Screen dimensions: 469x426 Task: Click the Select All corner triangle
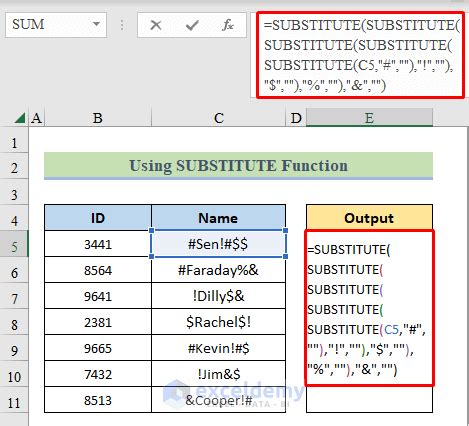point(20,118)
